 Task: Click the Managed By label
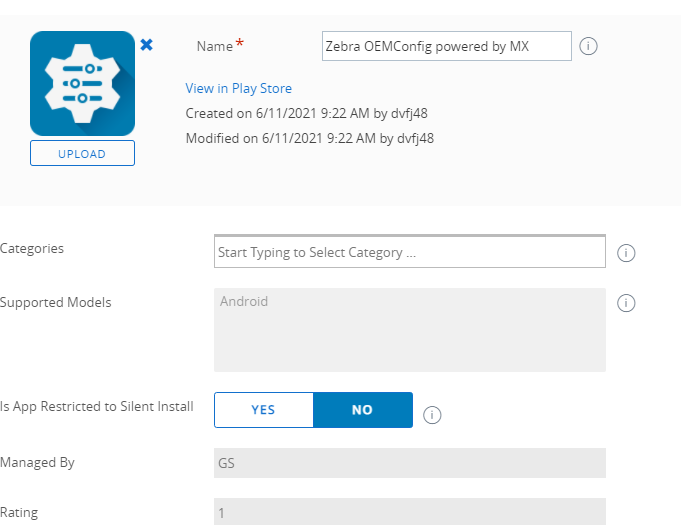click(x=37, y=462)
